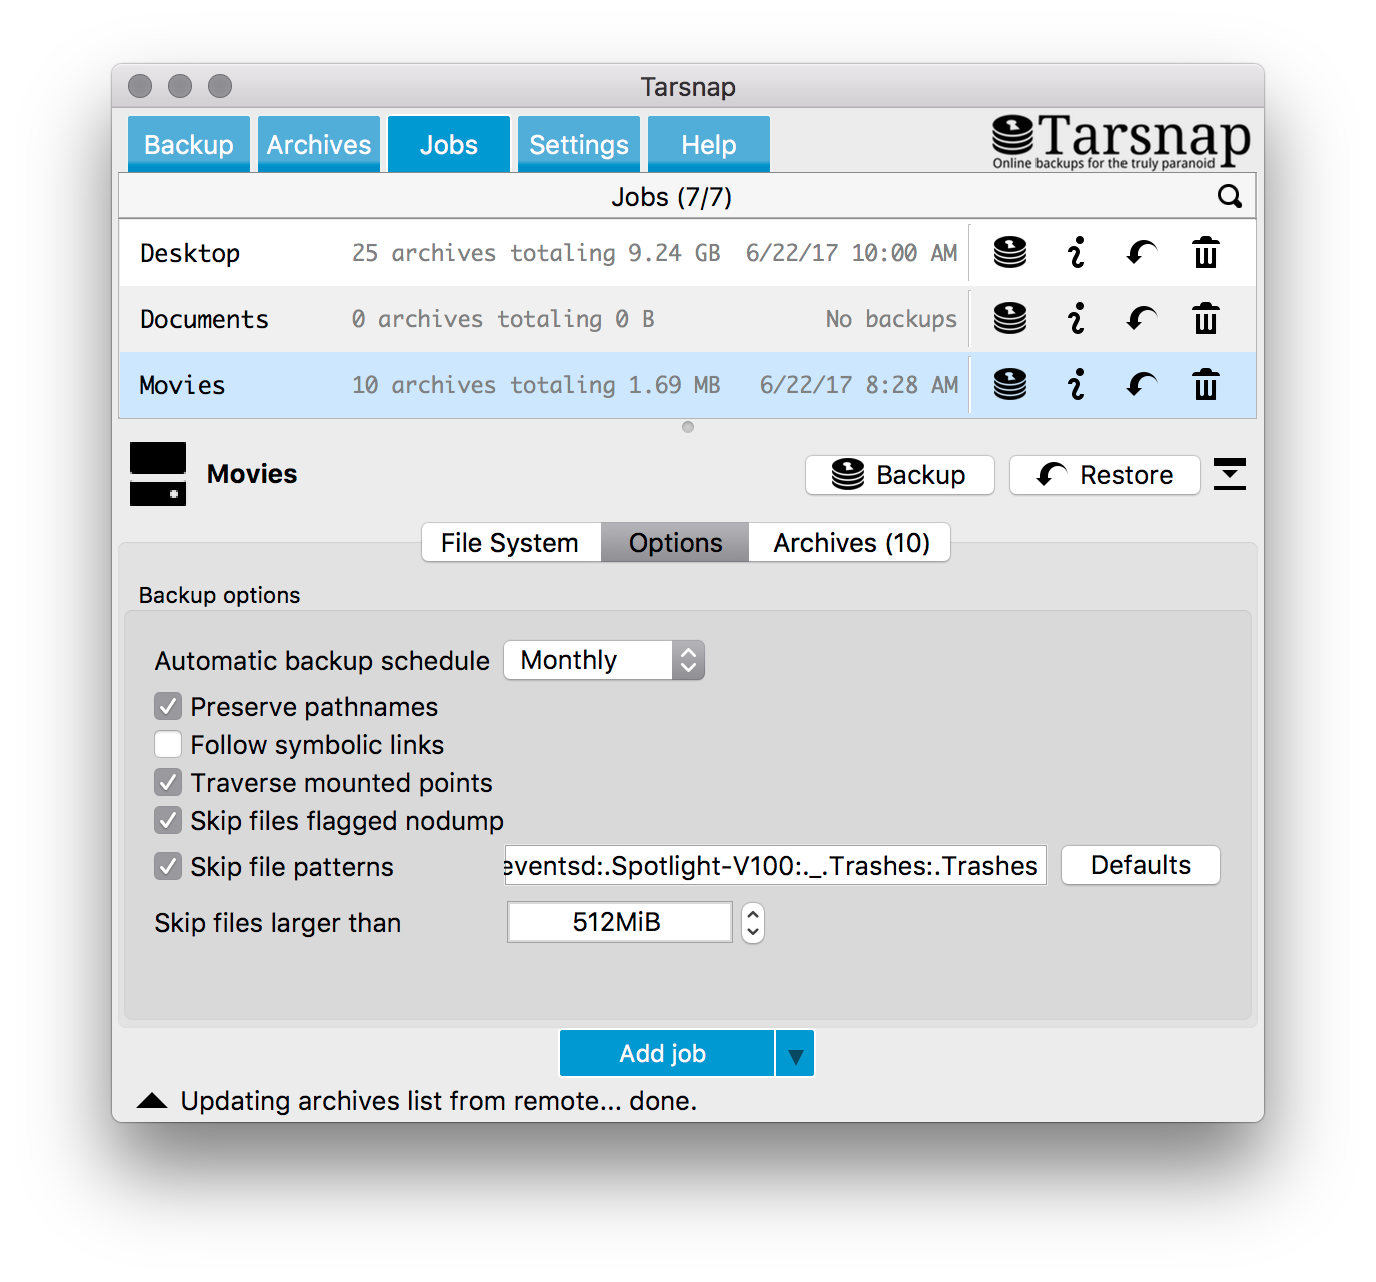Delete the Movies job via trash icon
This screenshot has height=1282, width=1376.
[x=1206, y=384]
